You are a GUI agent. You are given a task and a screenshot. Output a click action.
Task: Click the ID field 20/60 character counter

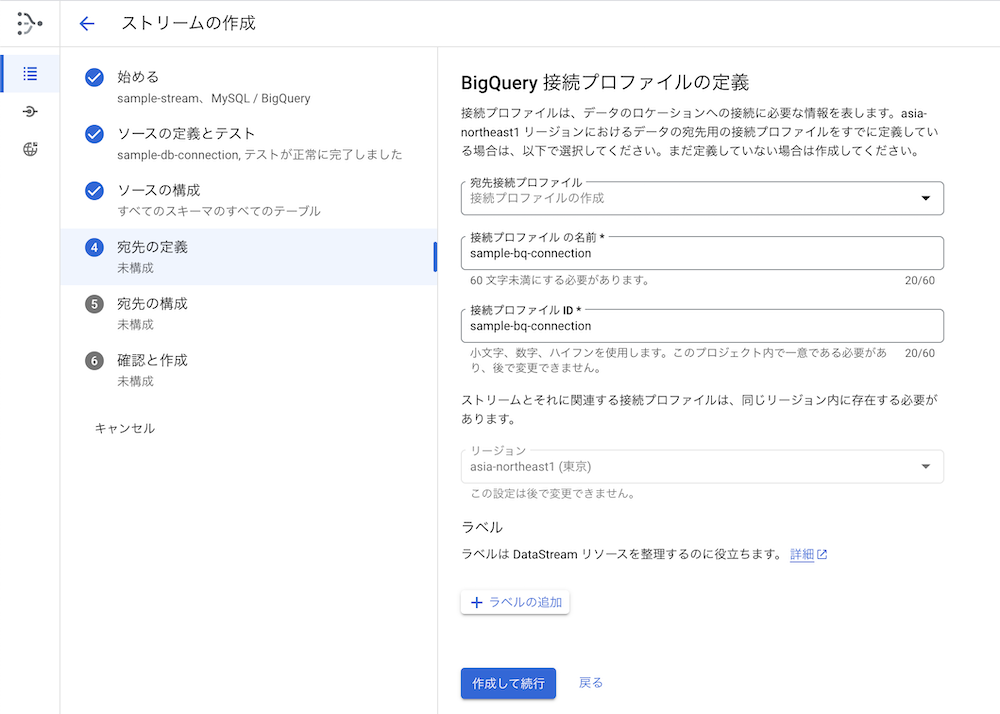[x=920, y=353]
